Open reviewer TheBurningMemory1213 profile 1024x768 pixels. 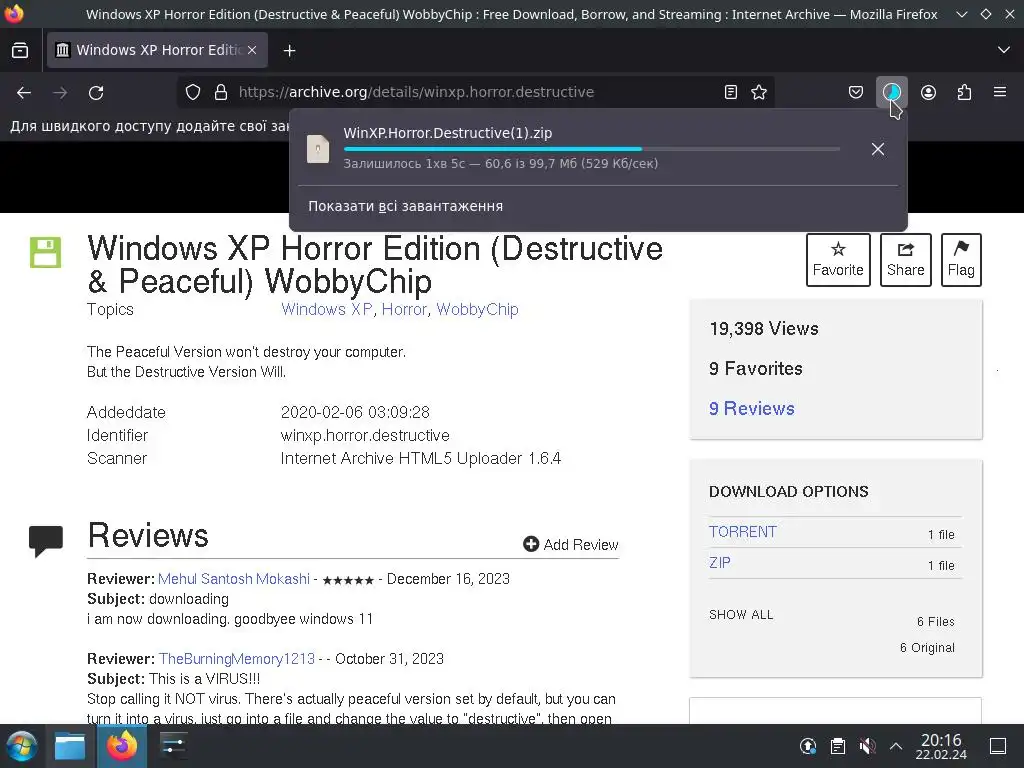(236, 659)
